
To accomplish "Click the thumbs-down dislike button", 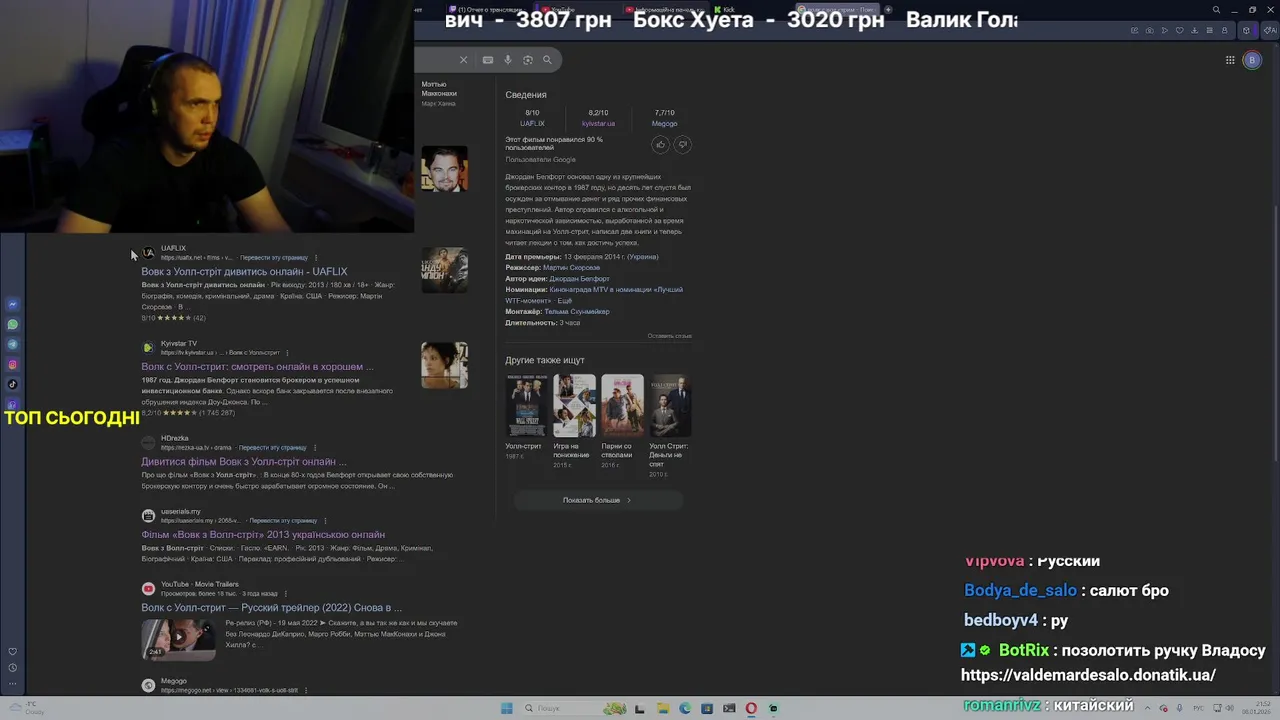I will 683,145.
